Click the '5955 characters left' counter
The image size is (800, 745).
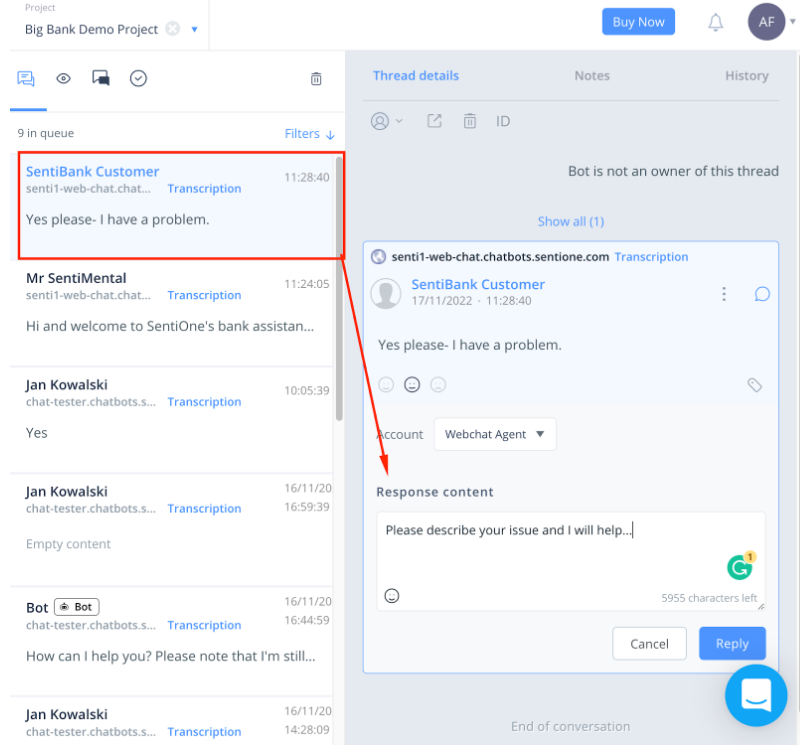tap(709, 598)
